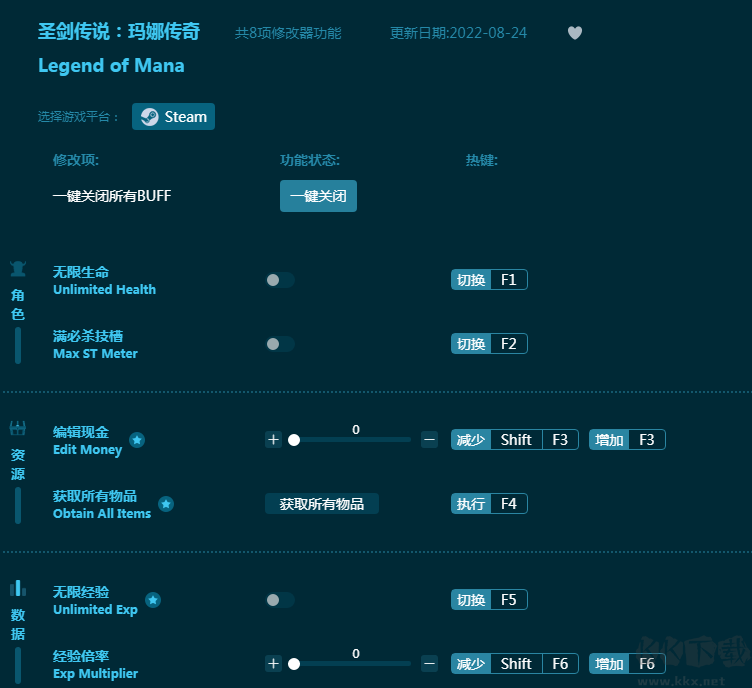This screenshot has height=688, width=752.
Task: Click the 增加 F6 hotkey button
Action: coord(627,664)
